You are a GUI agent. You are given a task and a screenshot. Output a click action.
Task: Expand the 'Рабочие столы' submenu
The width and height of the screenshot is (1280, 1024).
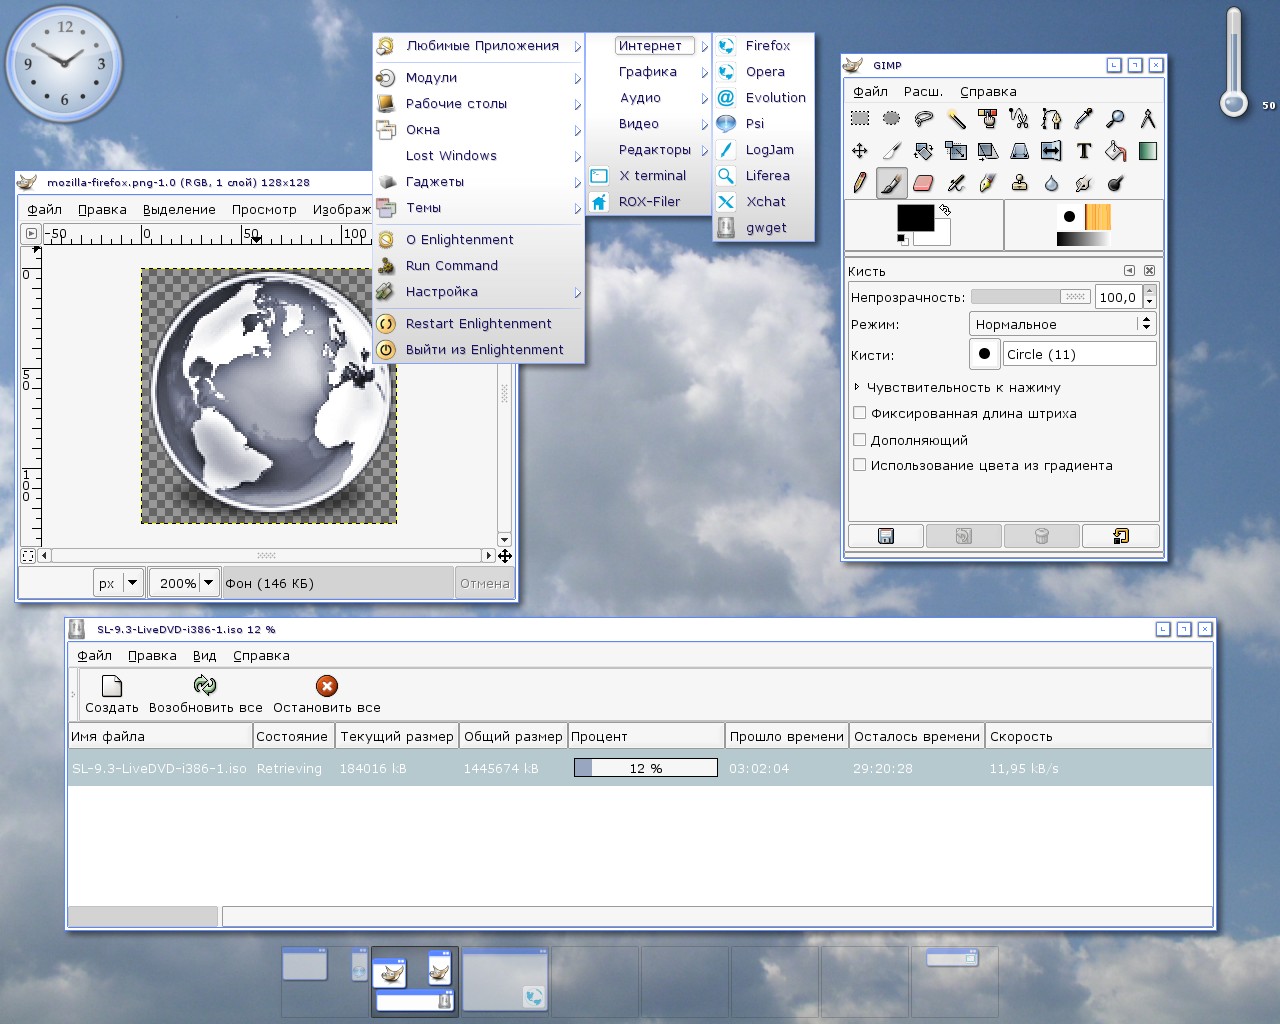(x=478, y=103)
